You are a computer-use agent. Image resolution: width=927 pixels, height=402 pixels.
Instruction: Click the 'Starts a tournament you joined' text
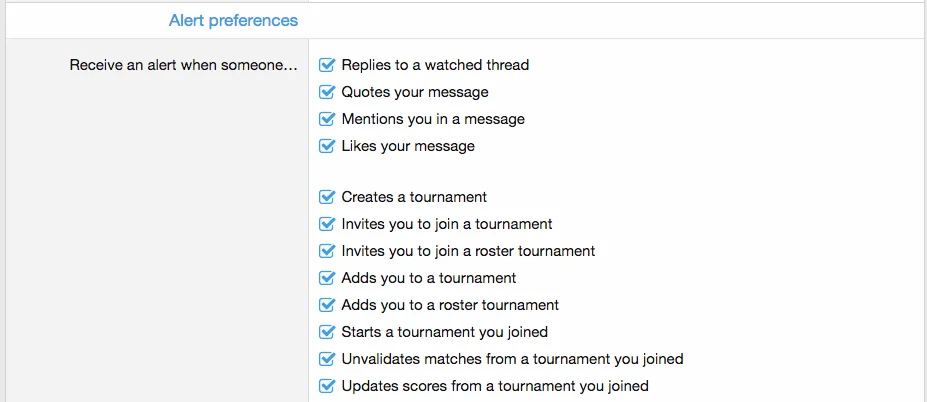tap(444, 332)
